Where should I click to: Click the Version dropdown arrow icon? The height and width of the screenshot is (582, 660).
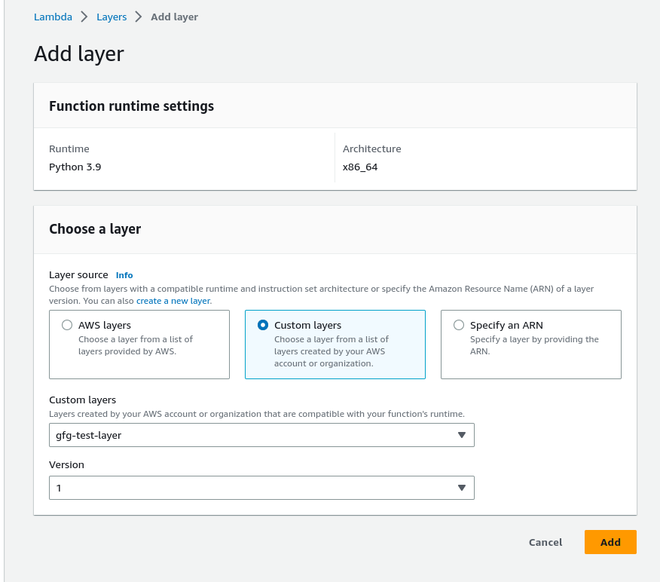coord(461,488)
